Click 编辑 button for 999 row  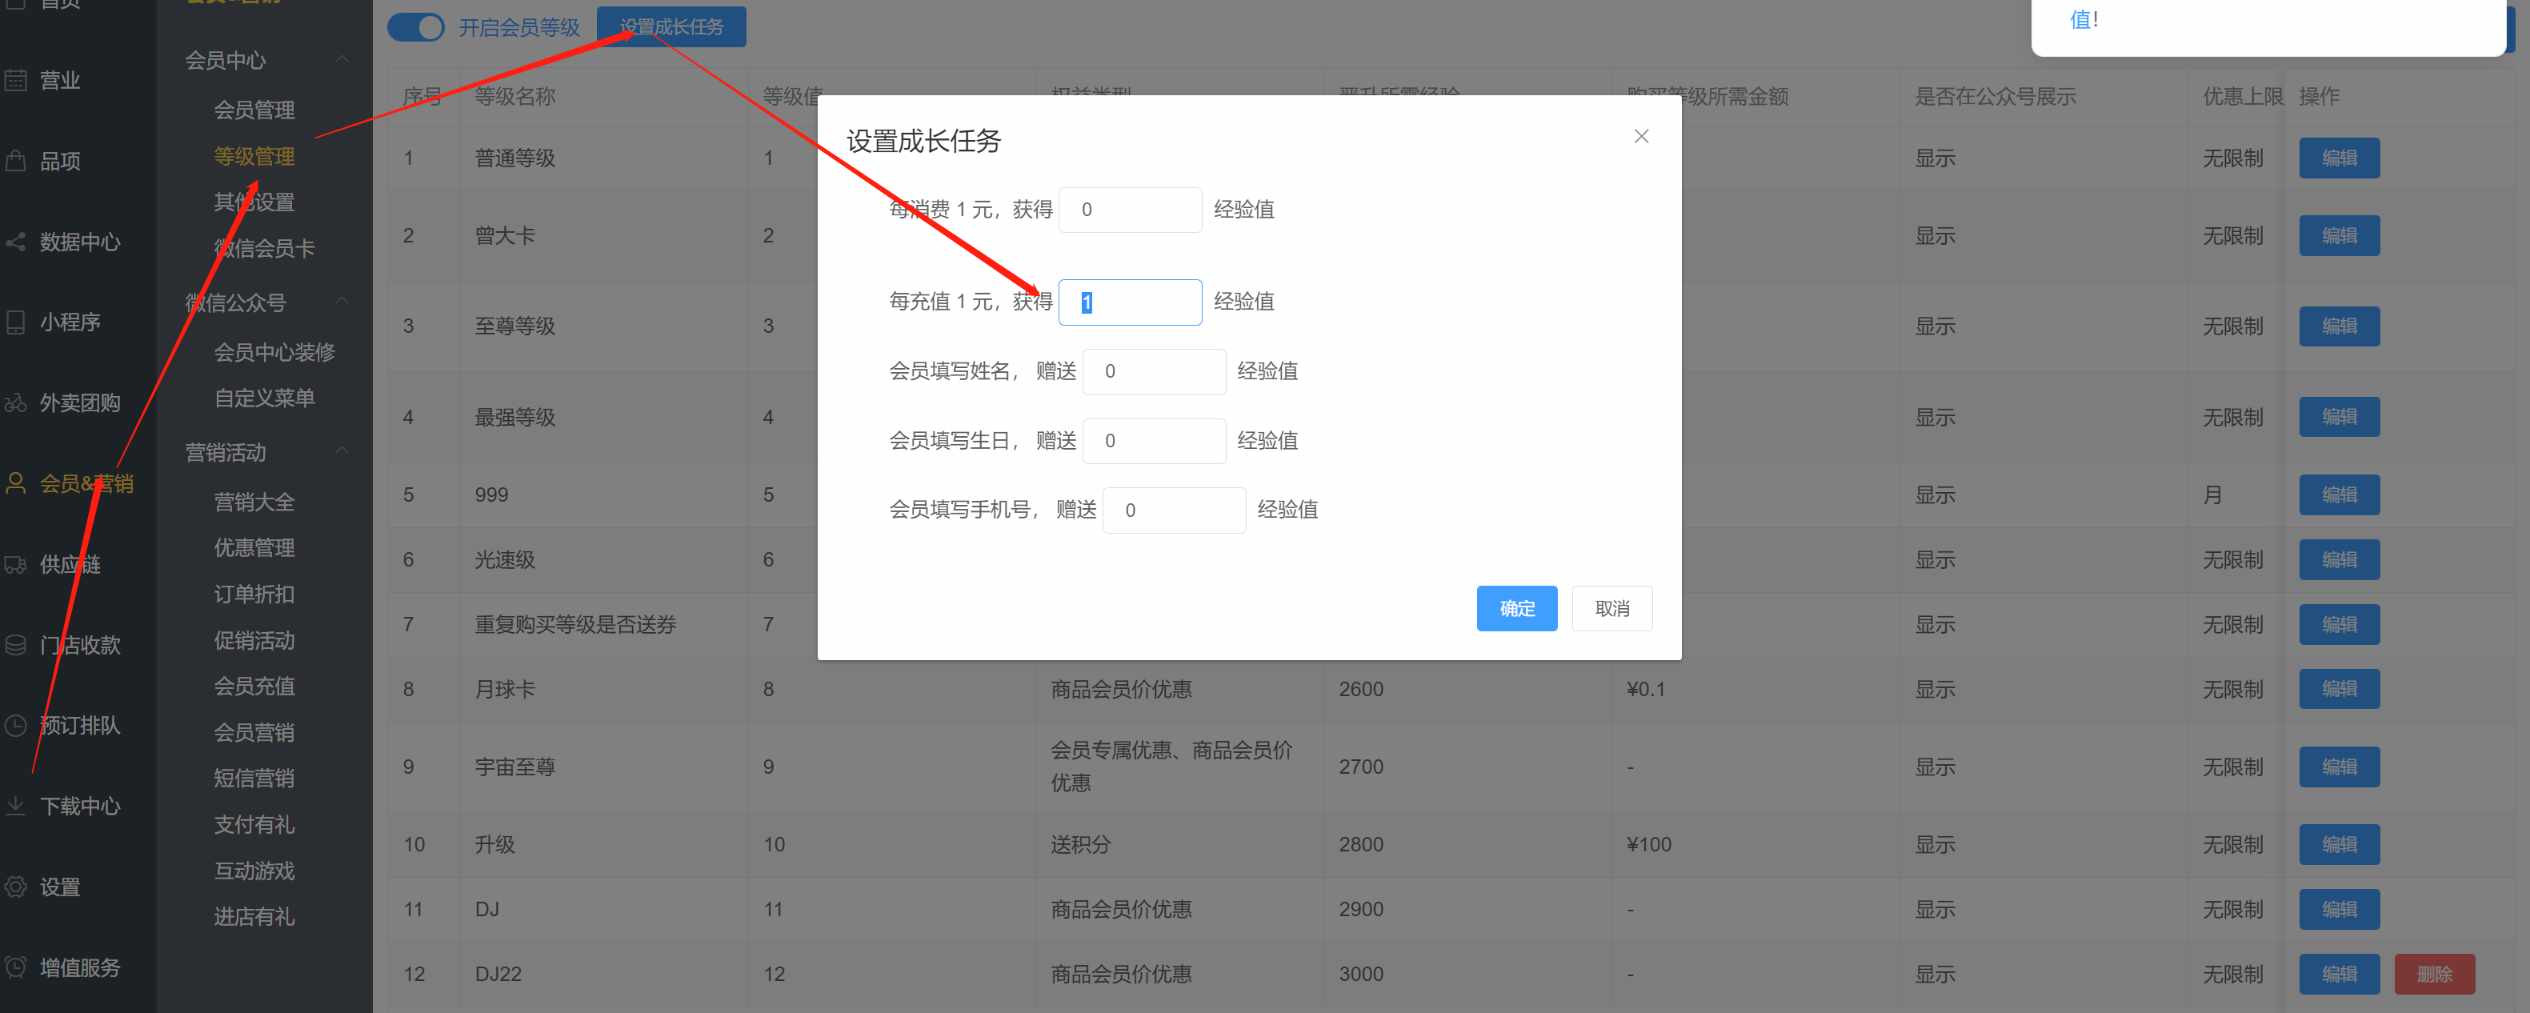(2339, 495)
